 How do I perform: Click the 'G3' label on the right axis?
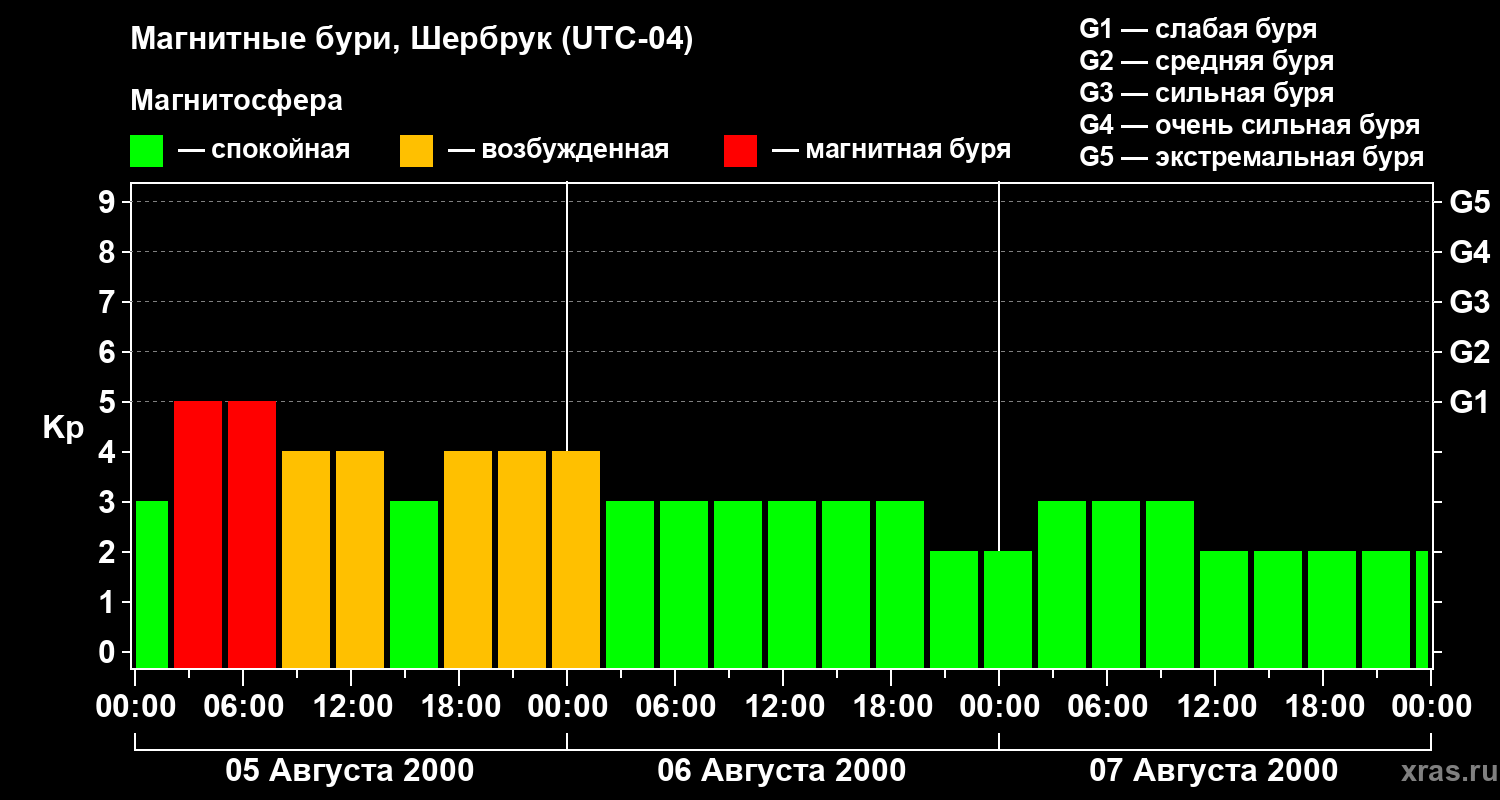click(x=1469, y=302)
